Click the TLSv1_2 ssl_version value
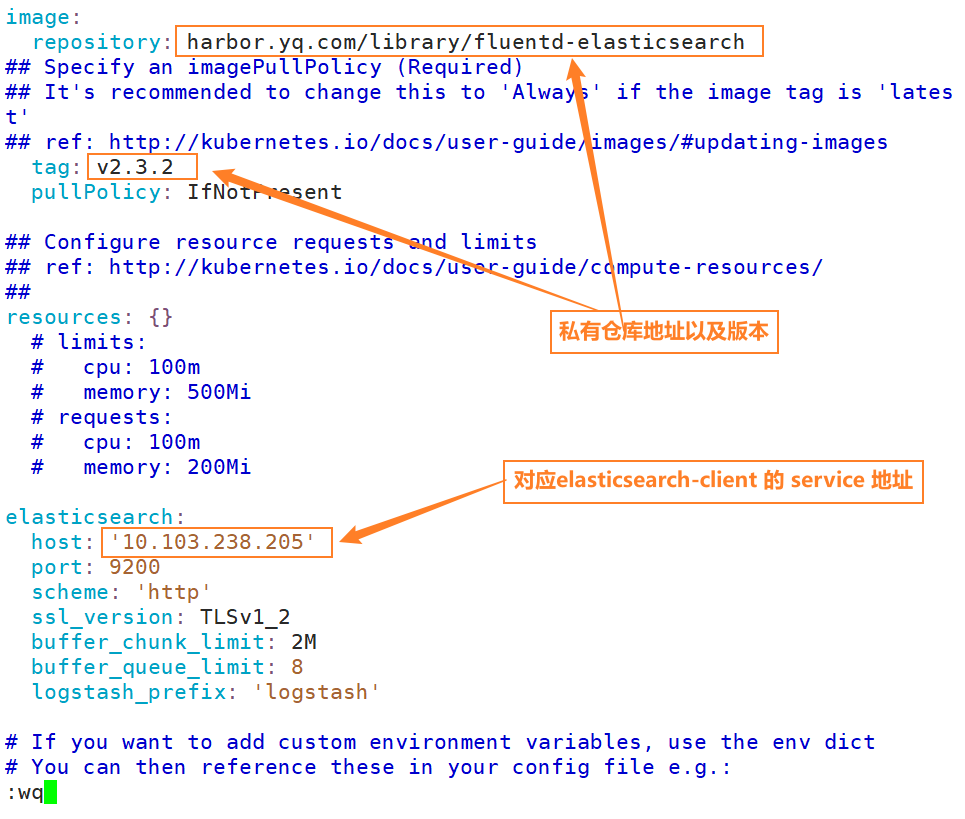 tap(245, 617)
